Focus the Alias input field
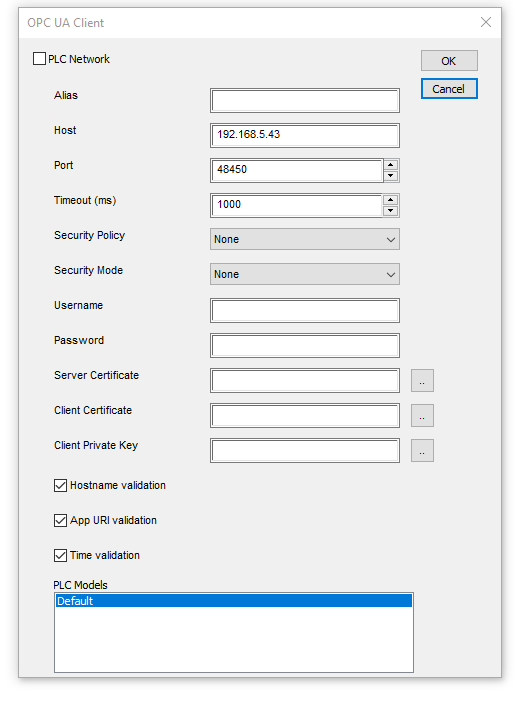 pos(304,100)
